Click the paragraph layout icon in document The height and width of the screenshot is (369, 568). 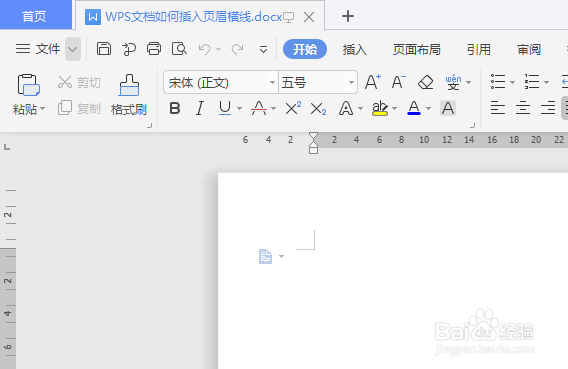[266, 256]
